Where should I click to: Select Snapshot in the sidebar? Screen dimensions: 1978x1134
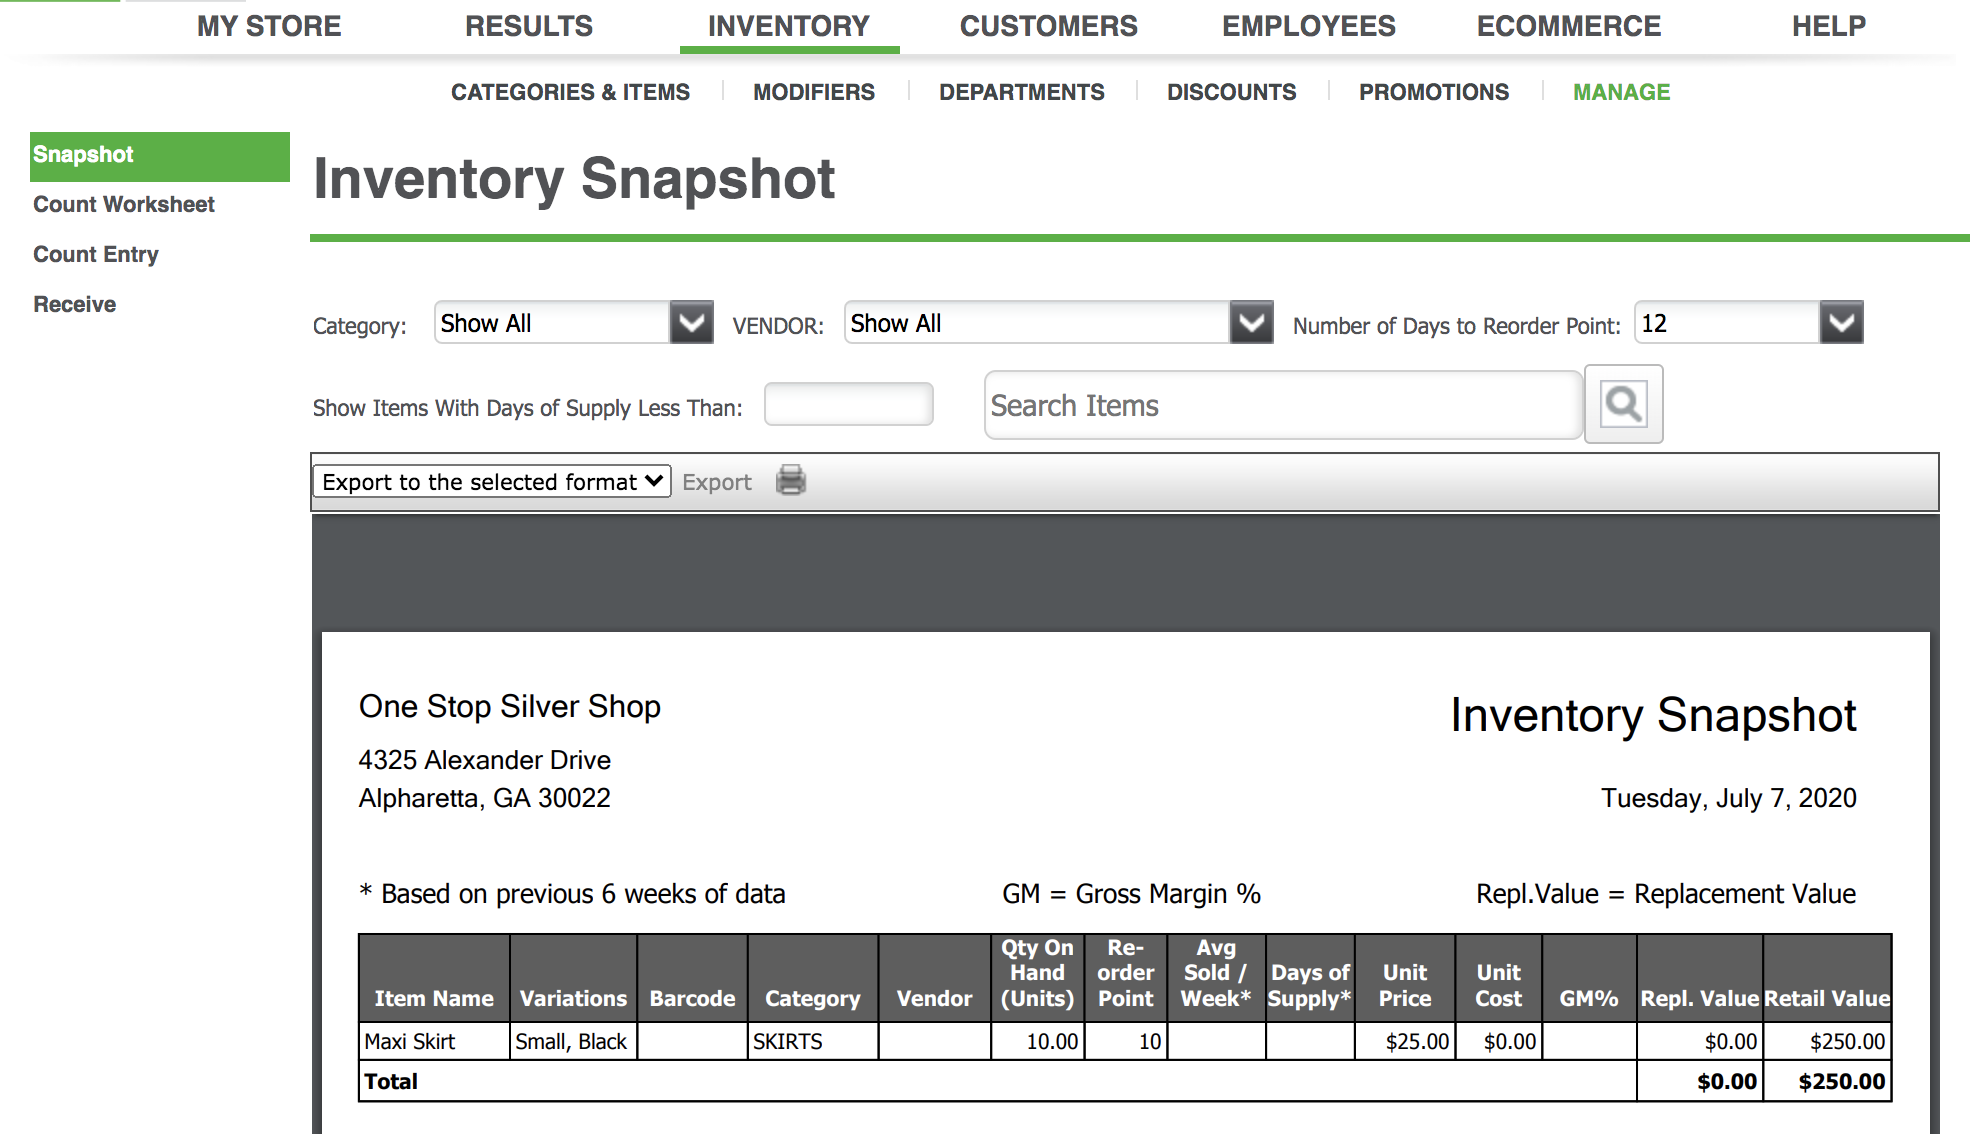[x=160, y=155]
